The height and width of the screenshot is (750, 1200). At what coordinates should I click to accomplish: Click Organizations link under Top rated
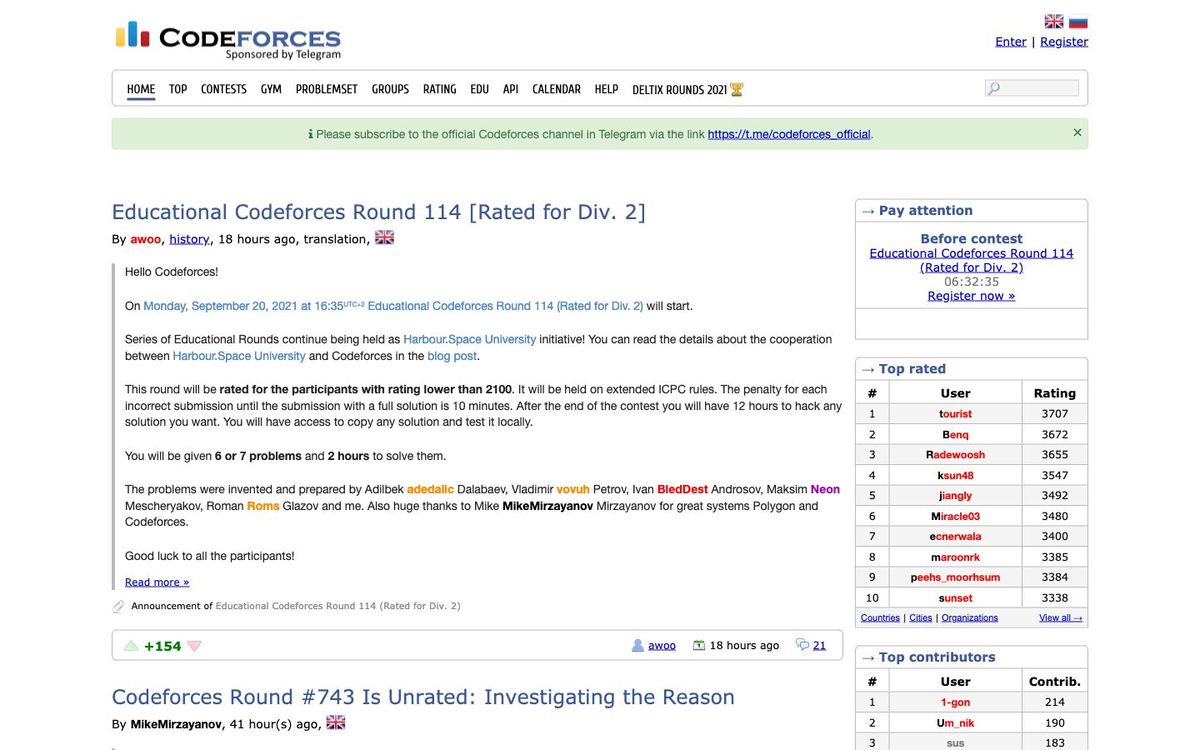coord(970,618)
